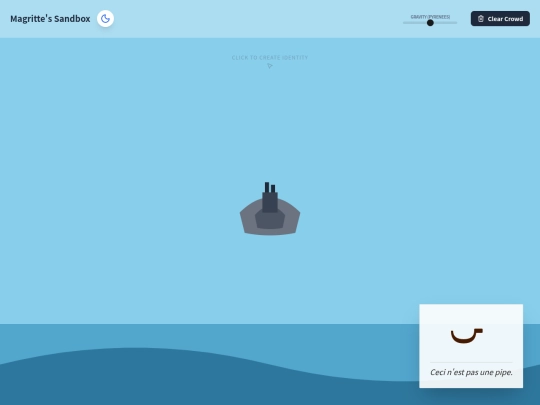Click the trash icon in Clear Crowd
This screenshot has width=540, height=405.
click(481, 19)
